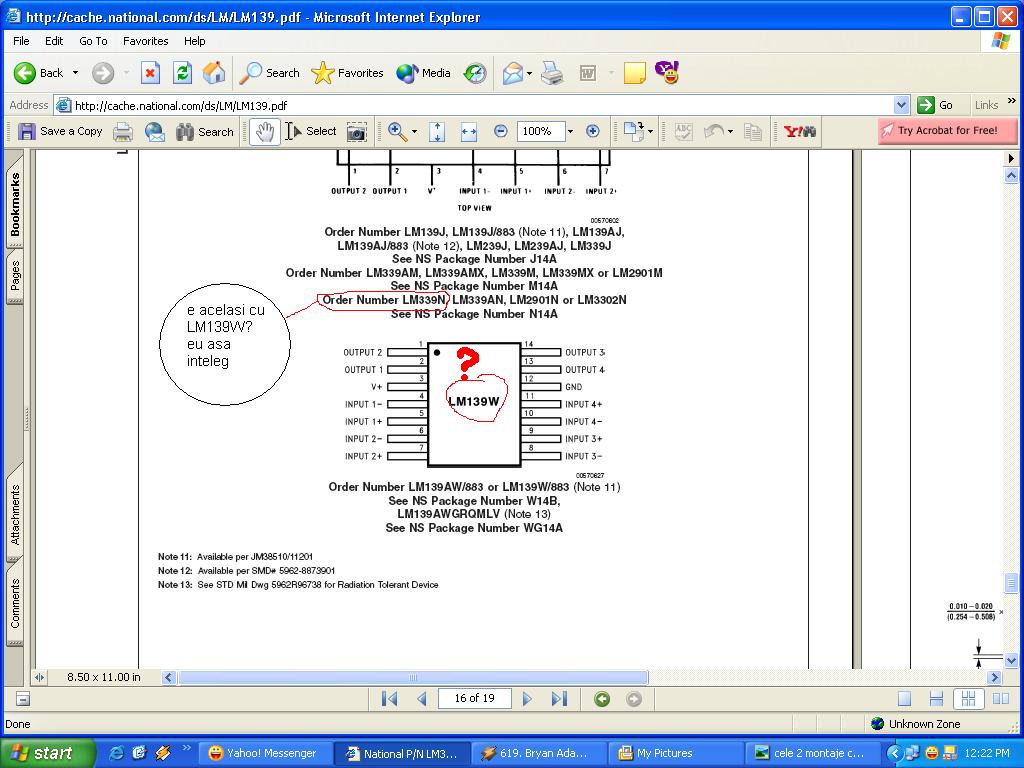The height and width of the screenshot is (768, 1024).
Task: Click the Fit Page height icon
Action: pos(437,132)
